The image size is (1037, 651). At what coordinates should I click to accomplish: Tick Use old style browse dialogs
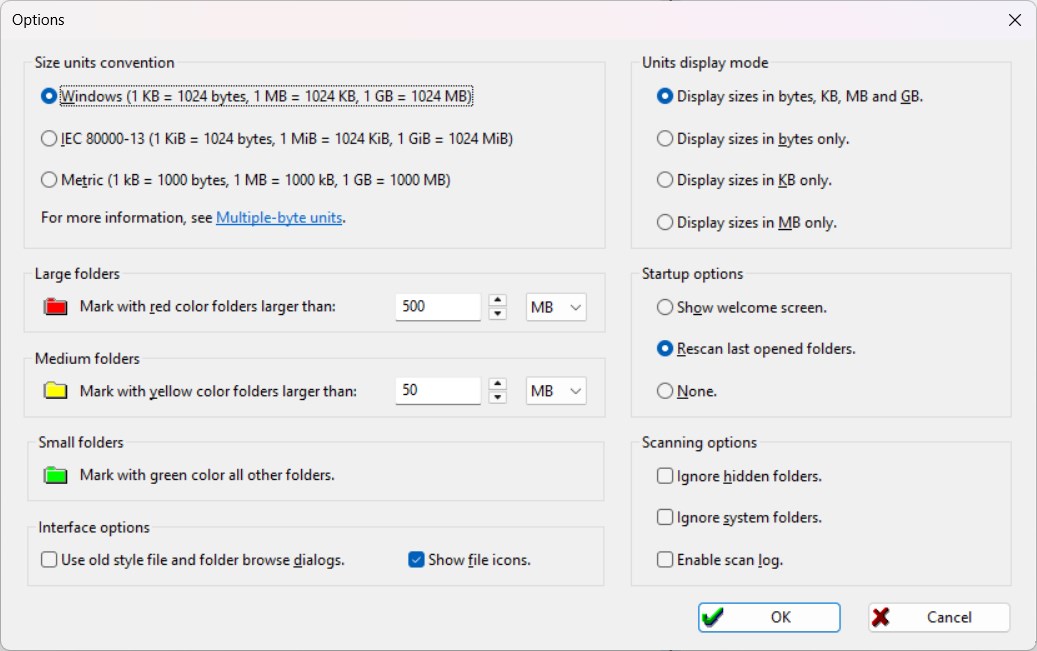point(49,560)
